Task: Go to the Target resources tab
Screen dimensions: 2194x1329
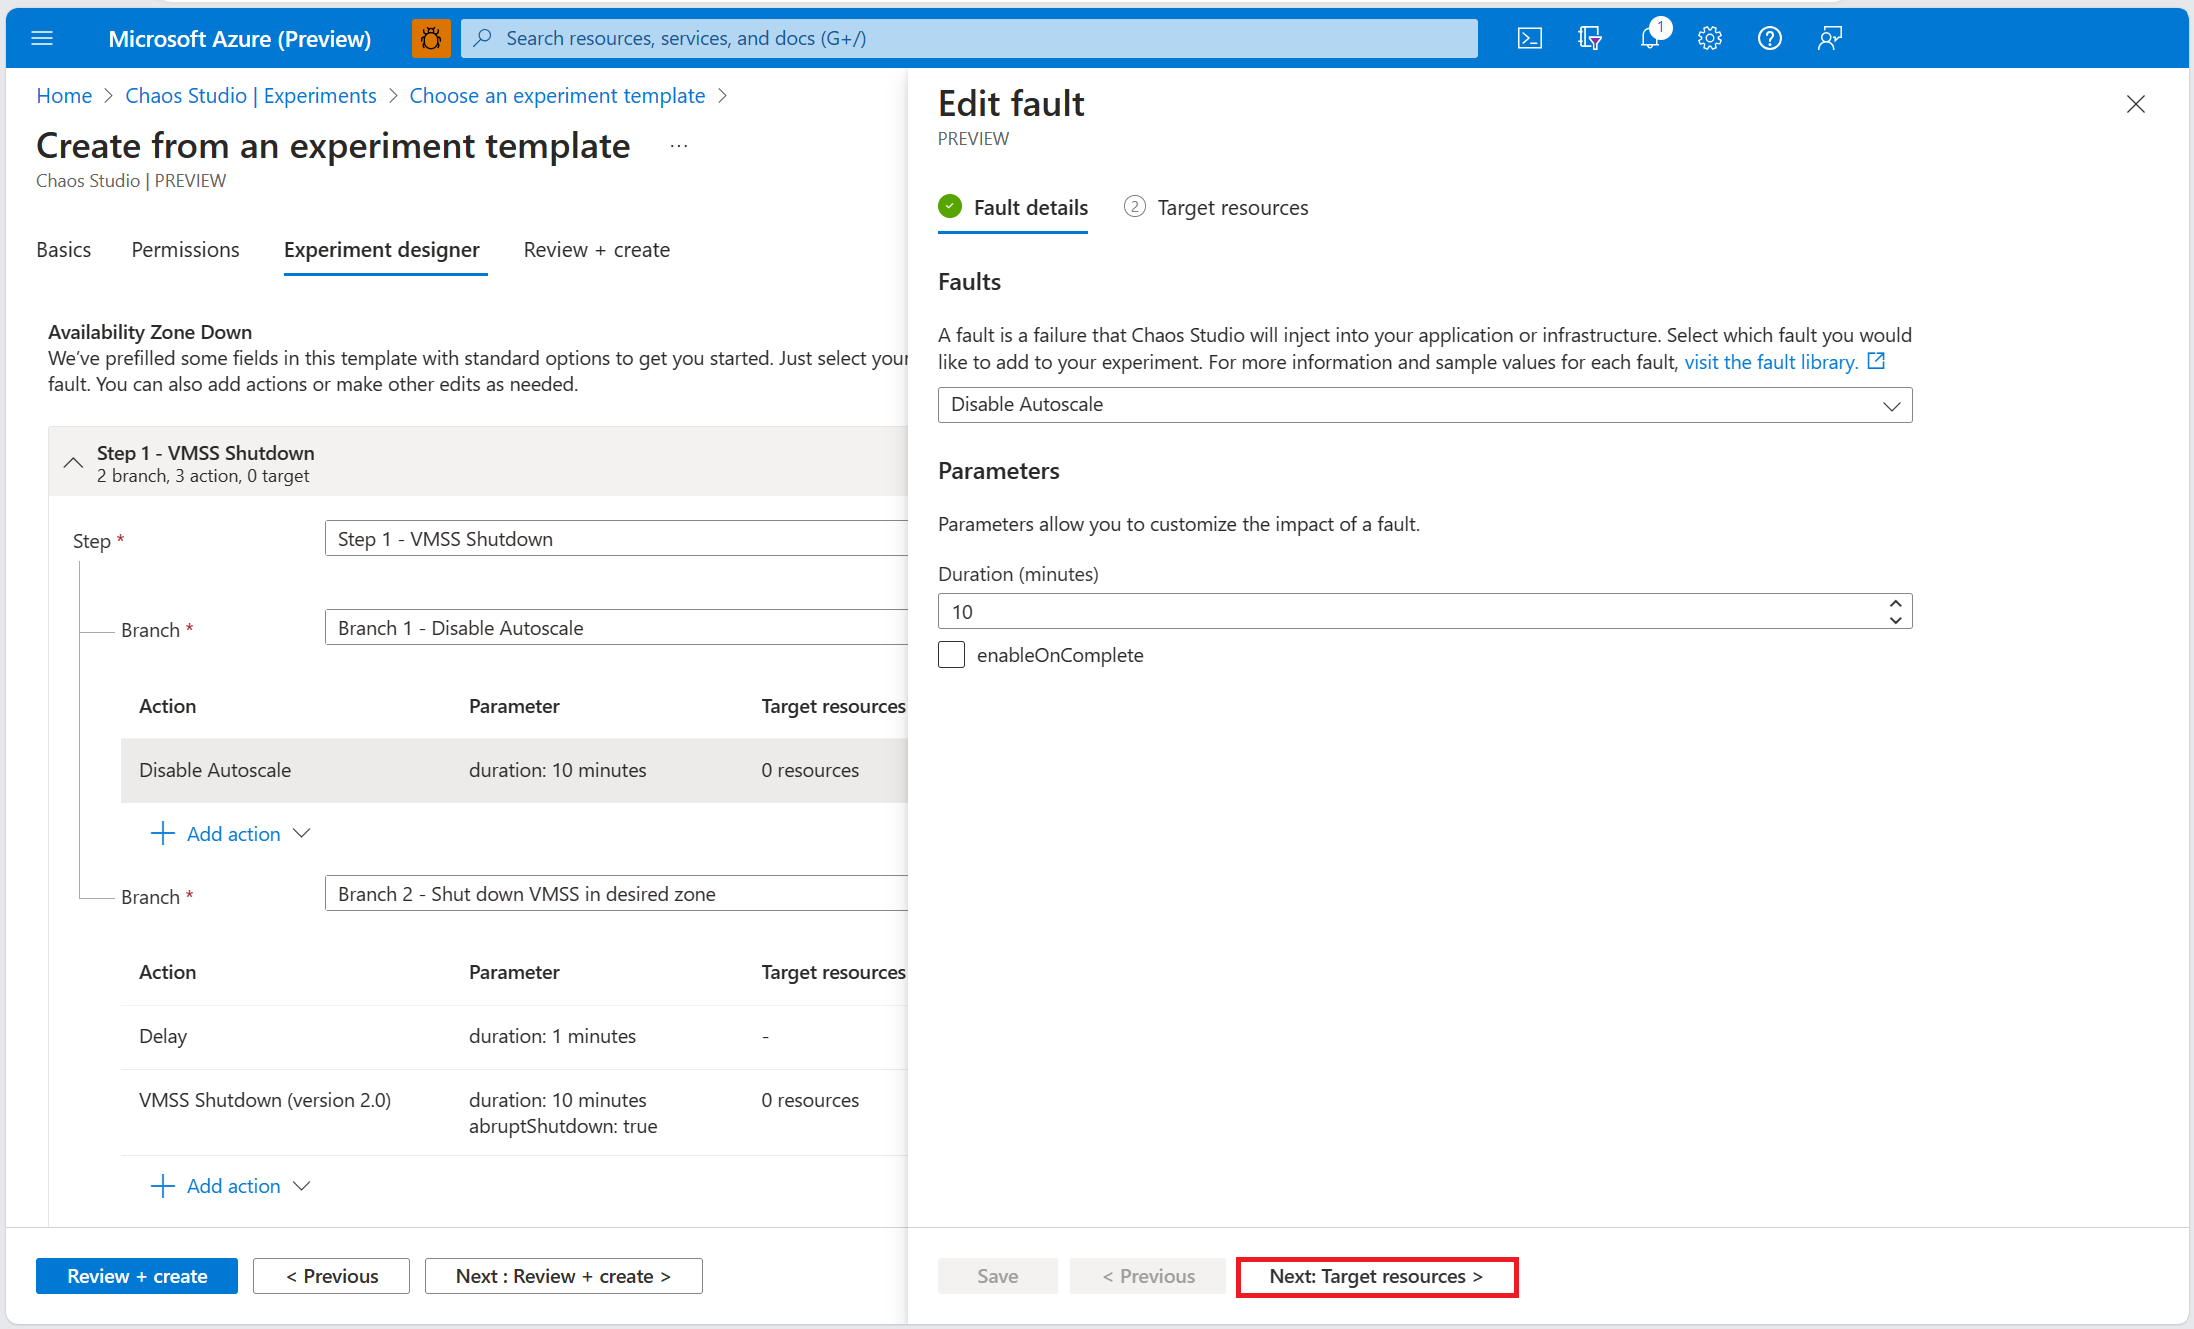Action: coord(1231,208)
